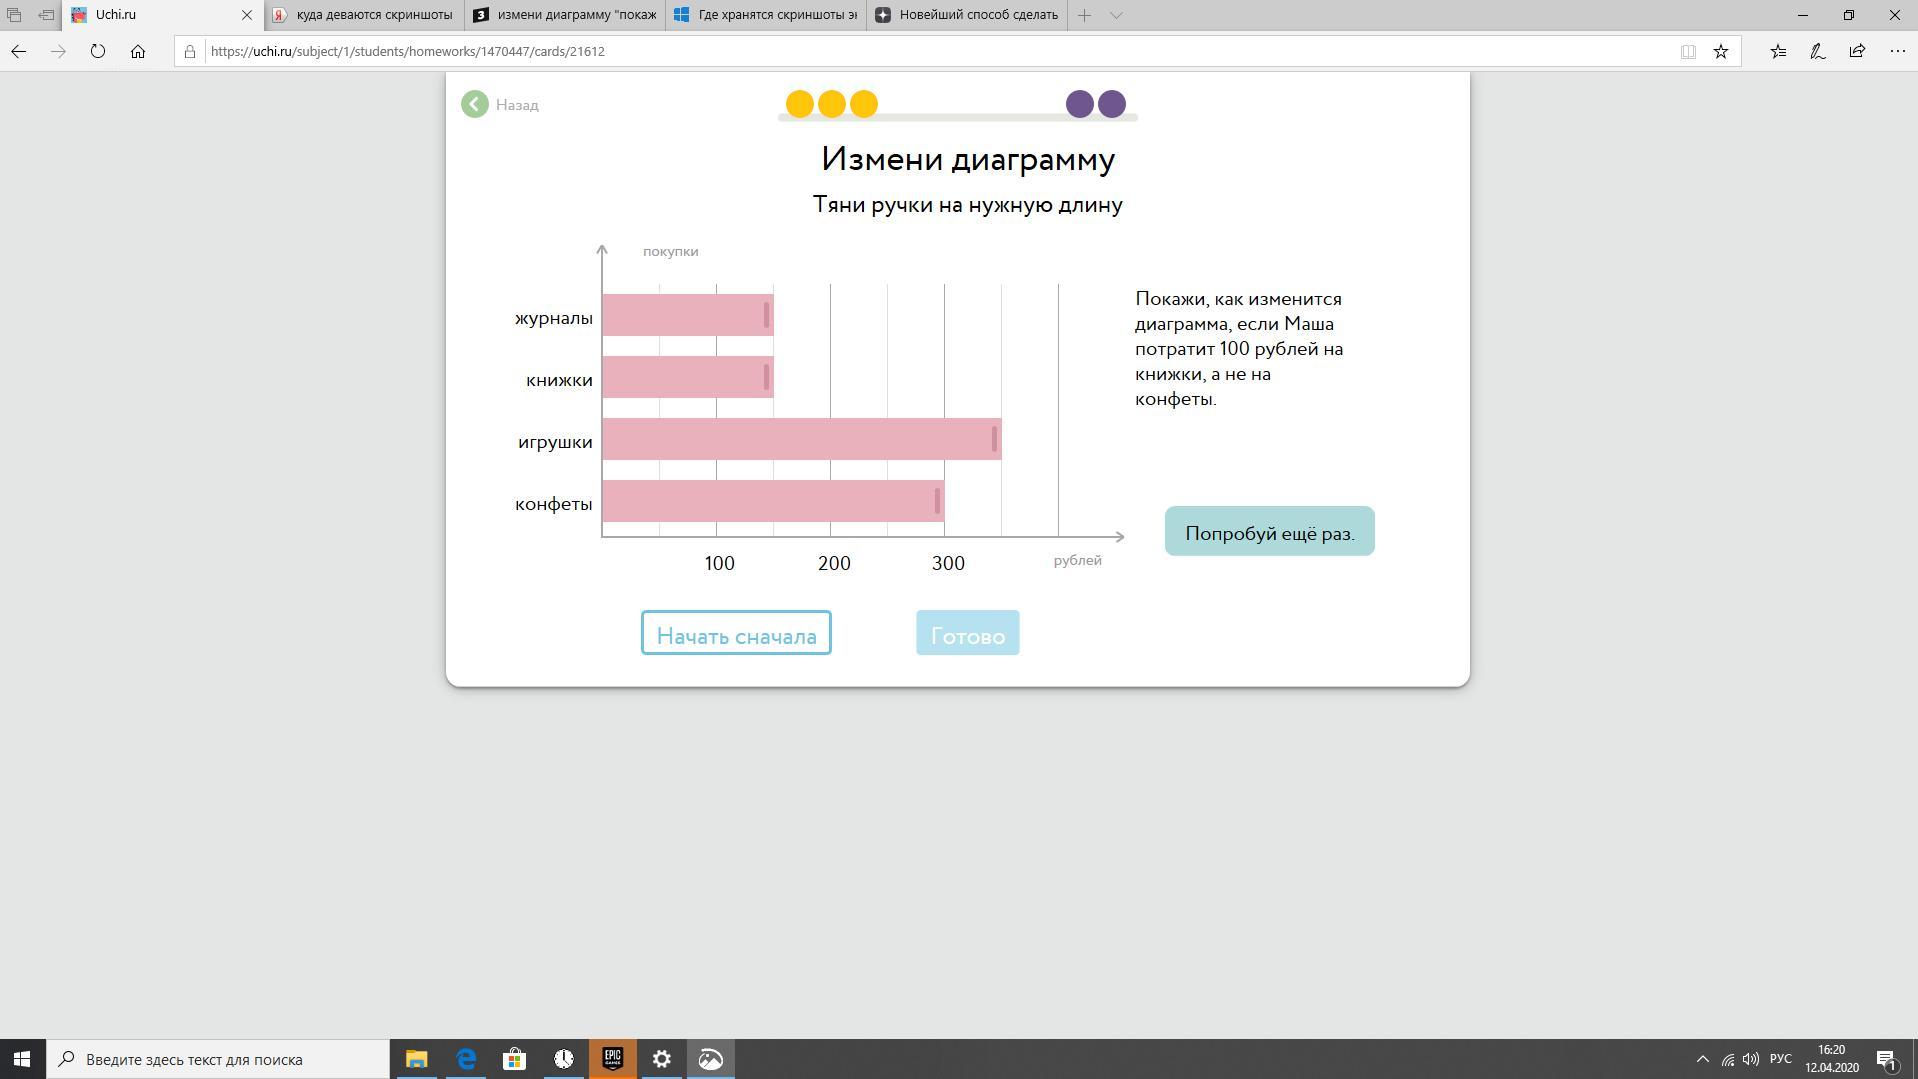Image resolution: width=1918 pixels, height=1079 pixels.
Task: Click the 300 axis label
Action: (948, 563)
